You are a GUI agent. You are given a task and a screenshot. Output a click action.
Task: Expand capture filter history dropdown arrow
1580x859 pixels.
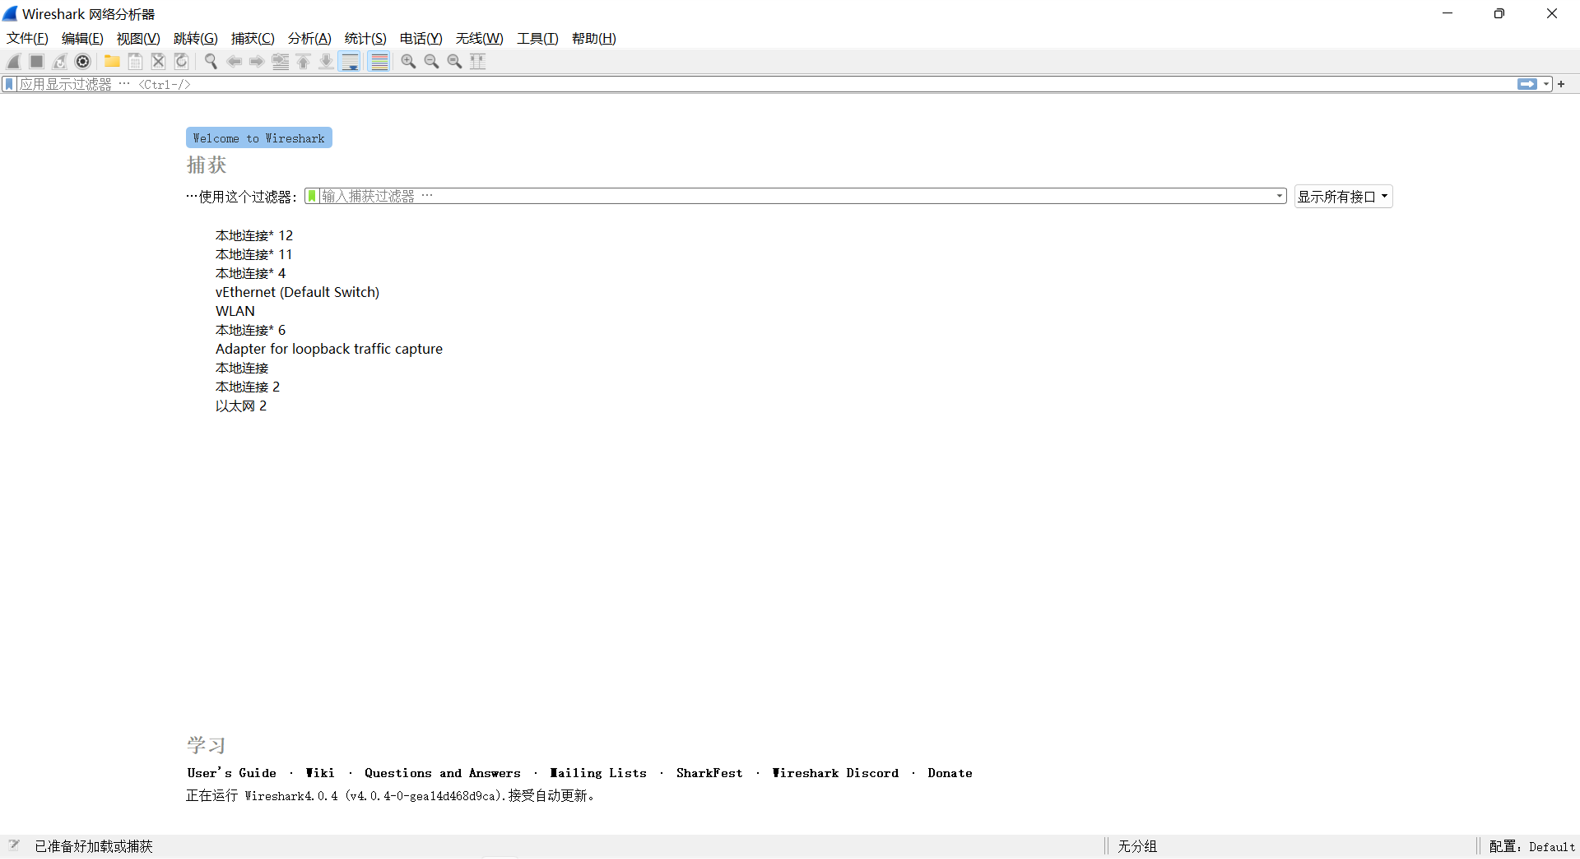1279,196
